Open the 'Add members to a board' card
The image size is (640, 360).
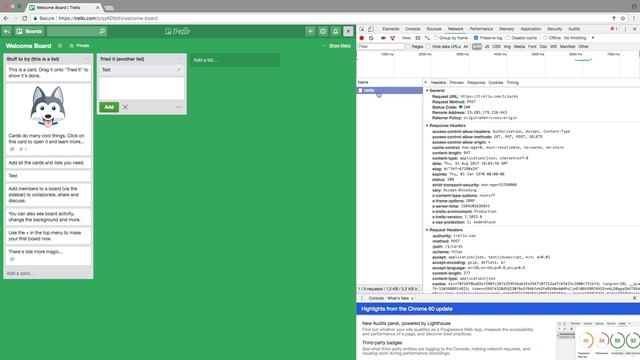(x=48, y=195)
